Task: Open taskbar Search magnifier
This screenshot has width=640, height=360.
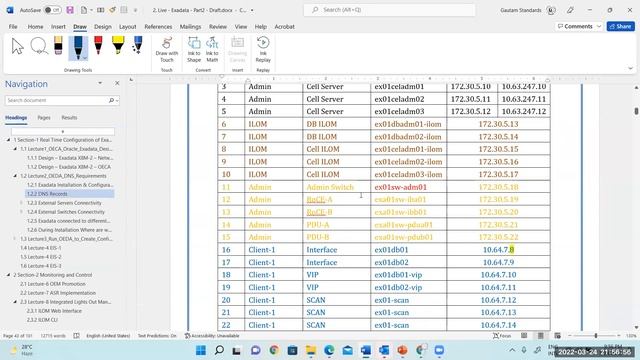Action: click(219, 350)
